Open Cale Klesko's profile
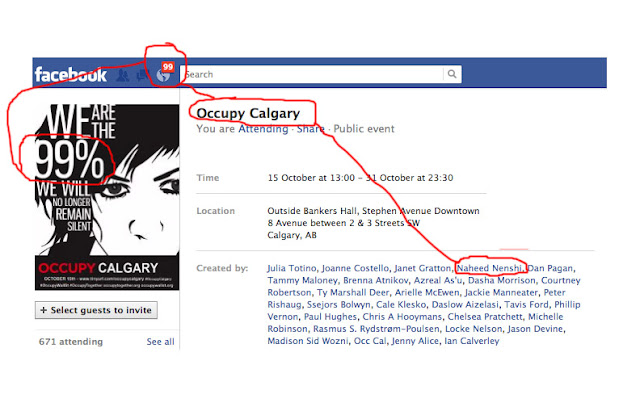 click(401, 305)
